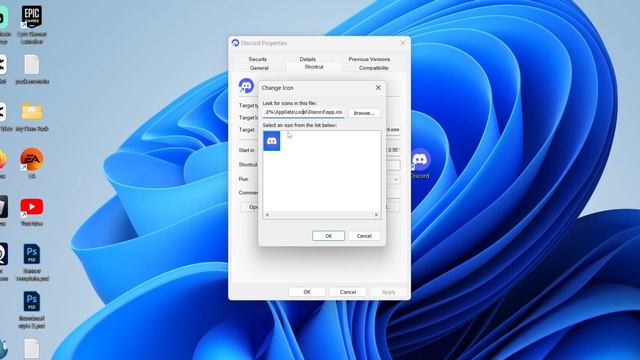Select the YouTube desktop shortcut icon
This screenshot has width=640, height=360.
[x=32, y=211]
